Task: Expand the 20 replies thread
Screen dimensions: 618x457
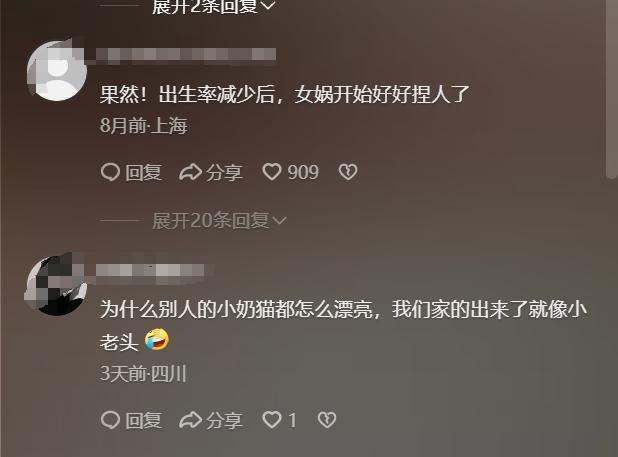Action: (219, 221)
